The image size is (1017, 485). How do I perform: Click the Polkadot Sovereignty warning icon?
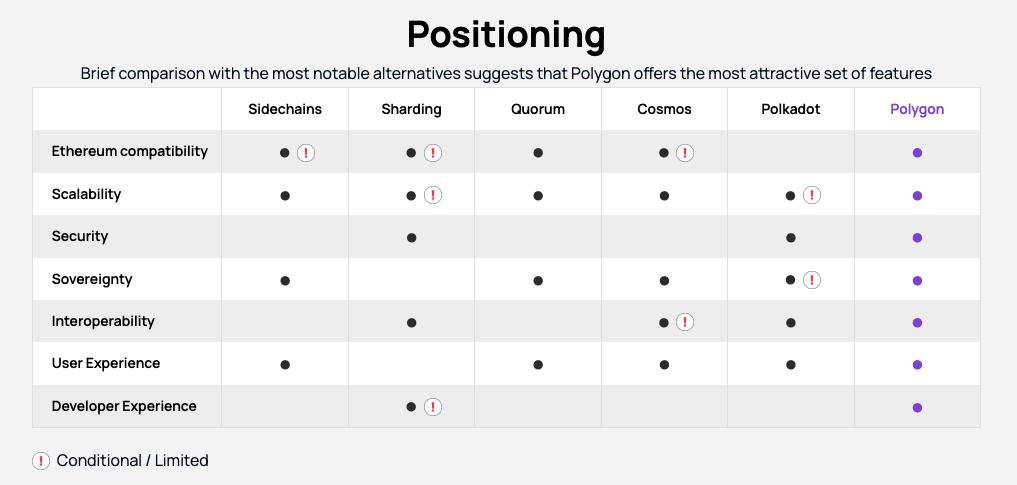coord(811,280)
